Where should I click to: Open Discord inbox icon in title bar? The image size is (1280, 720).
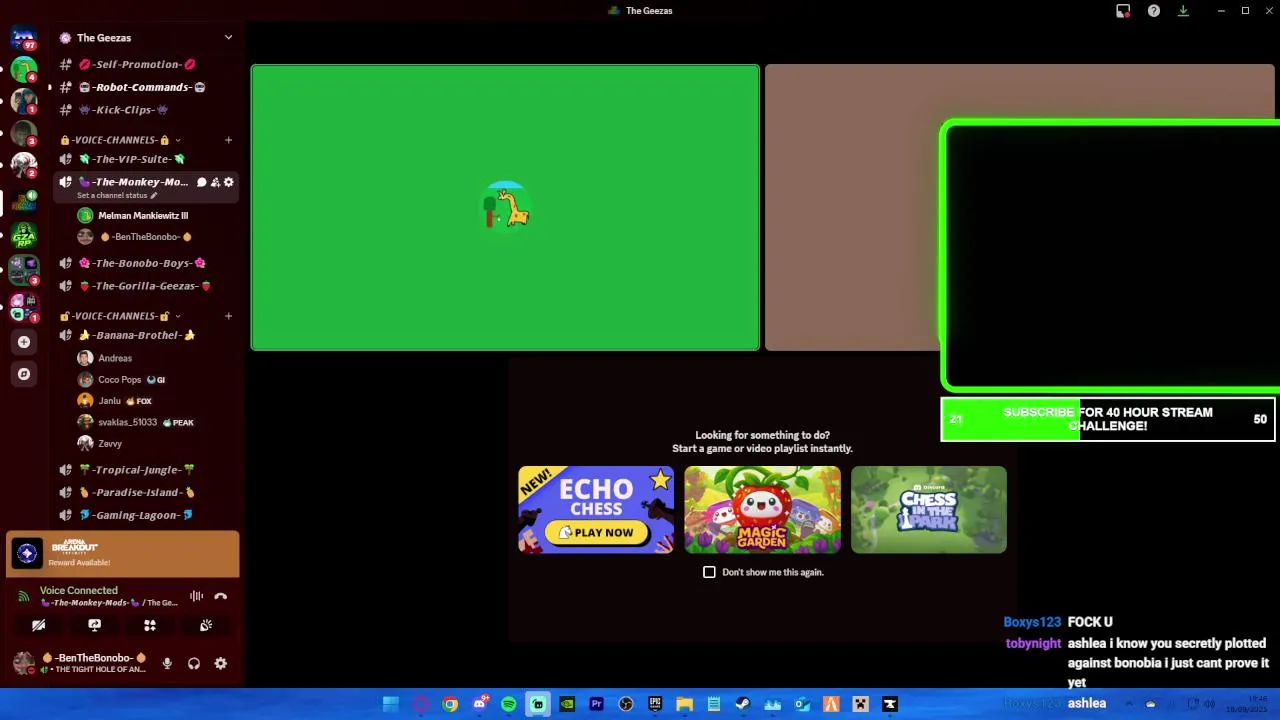click(1123, 11)
